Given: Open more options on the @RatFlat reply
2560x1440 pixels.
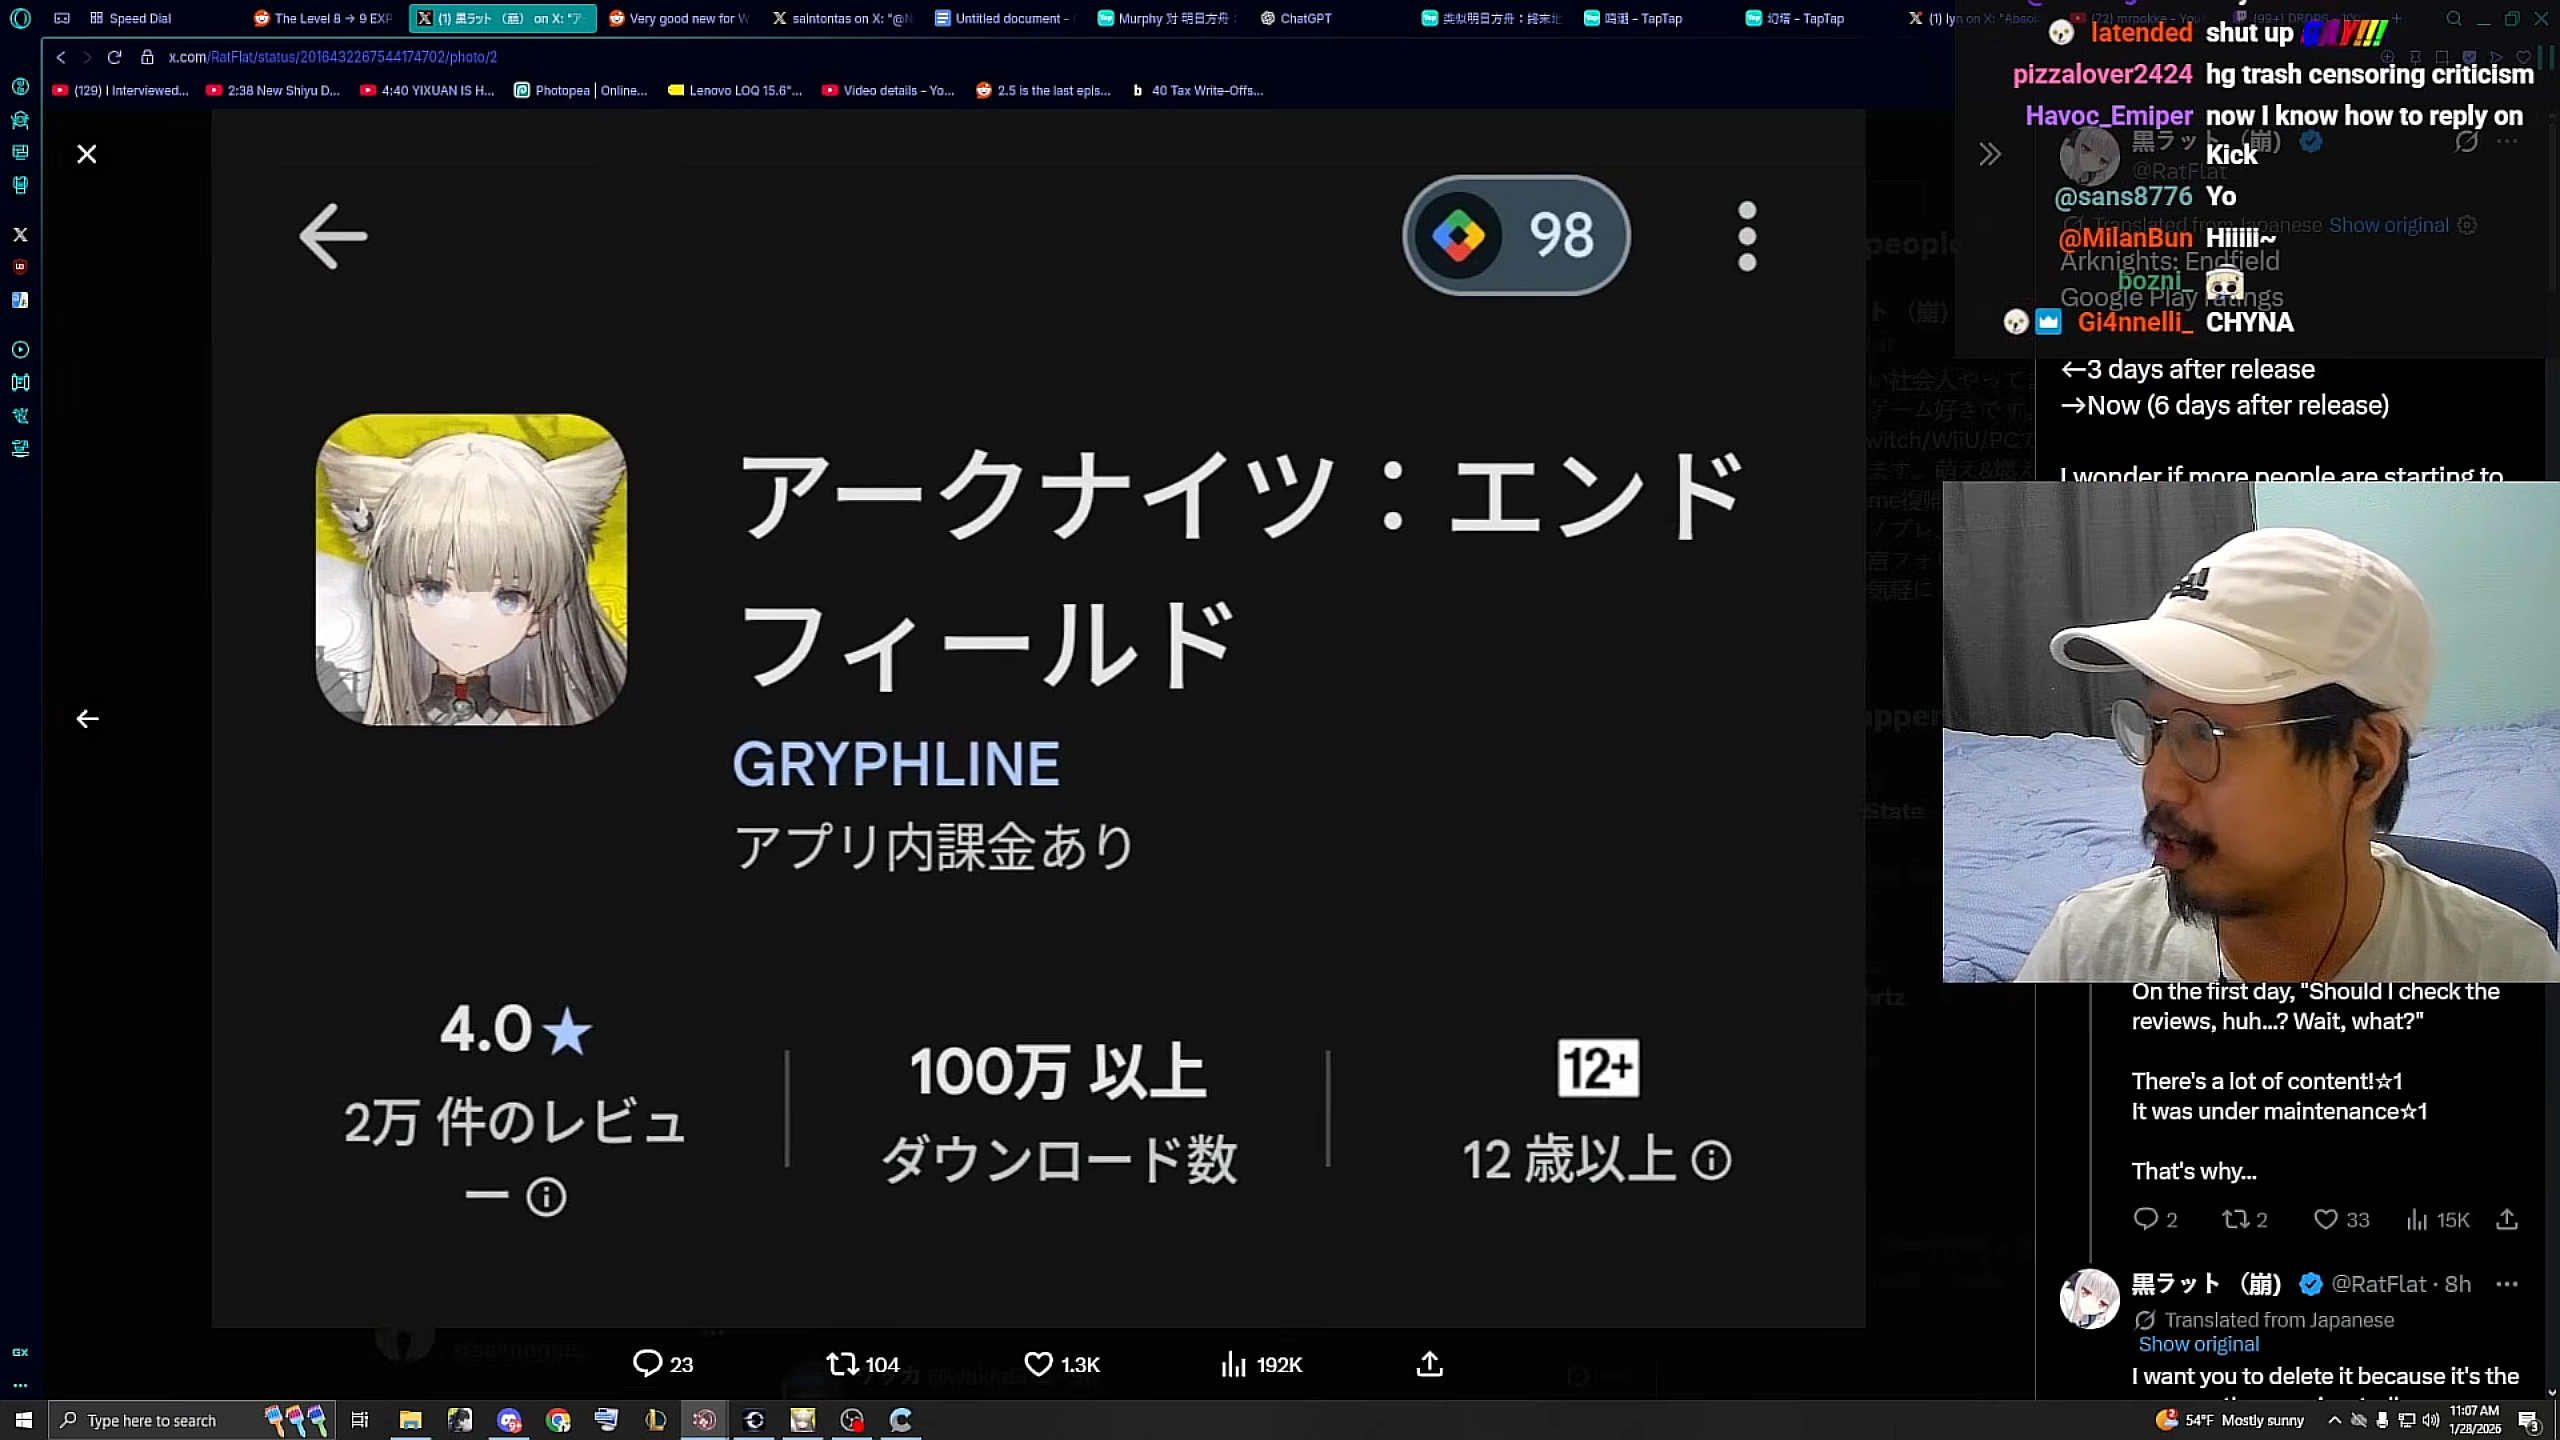Looking at the screenshot, I should click(2506, 1284).
